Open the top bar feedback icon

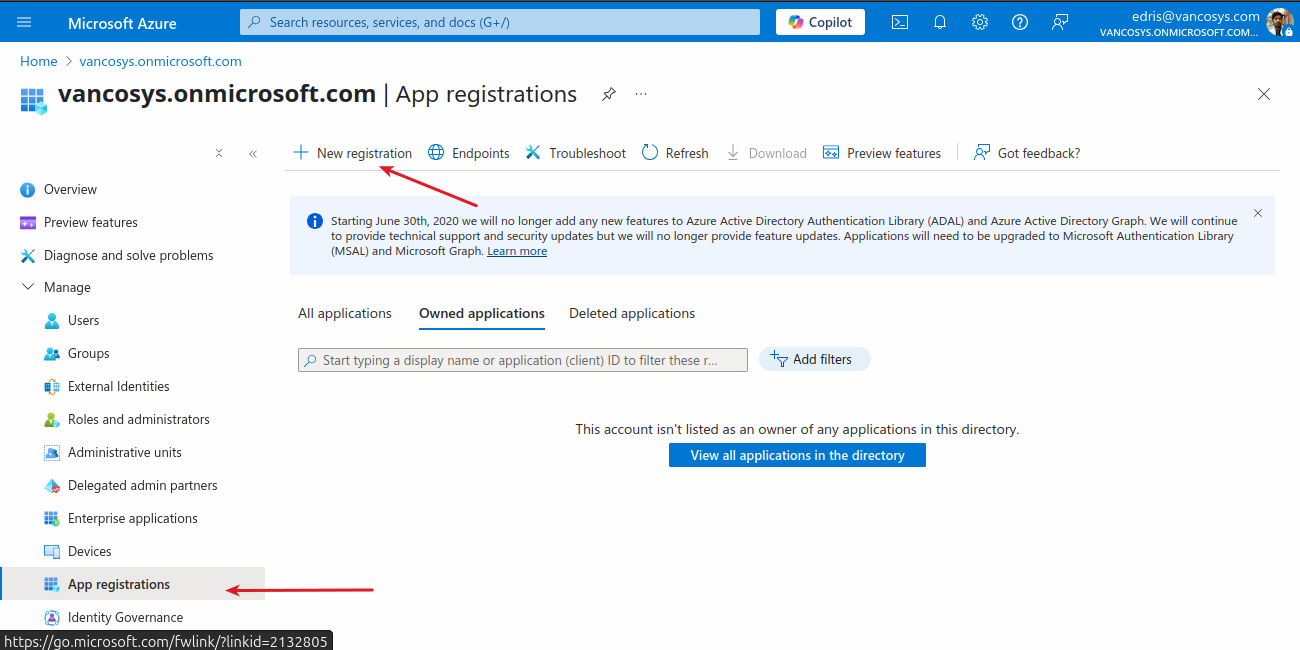[x=1060, y=22]
